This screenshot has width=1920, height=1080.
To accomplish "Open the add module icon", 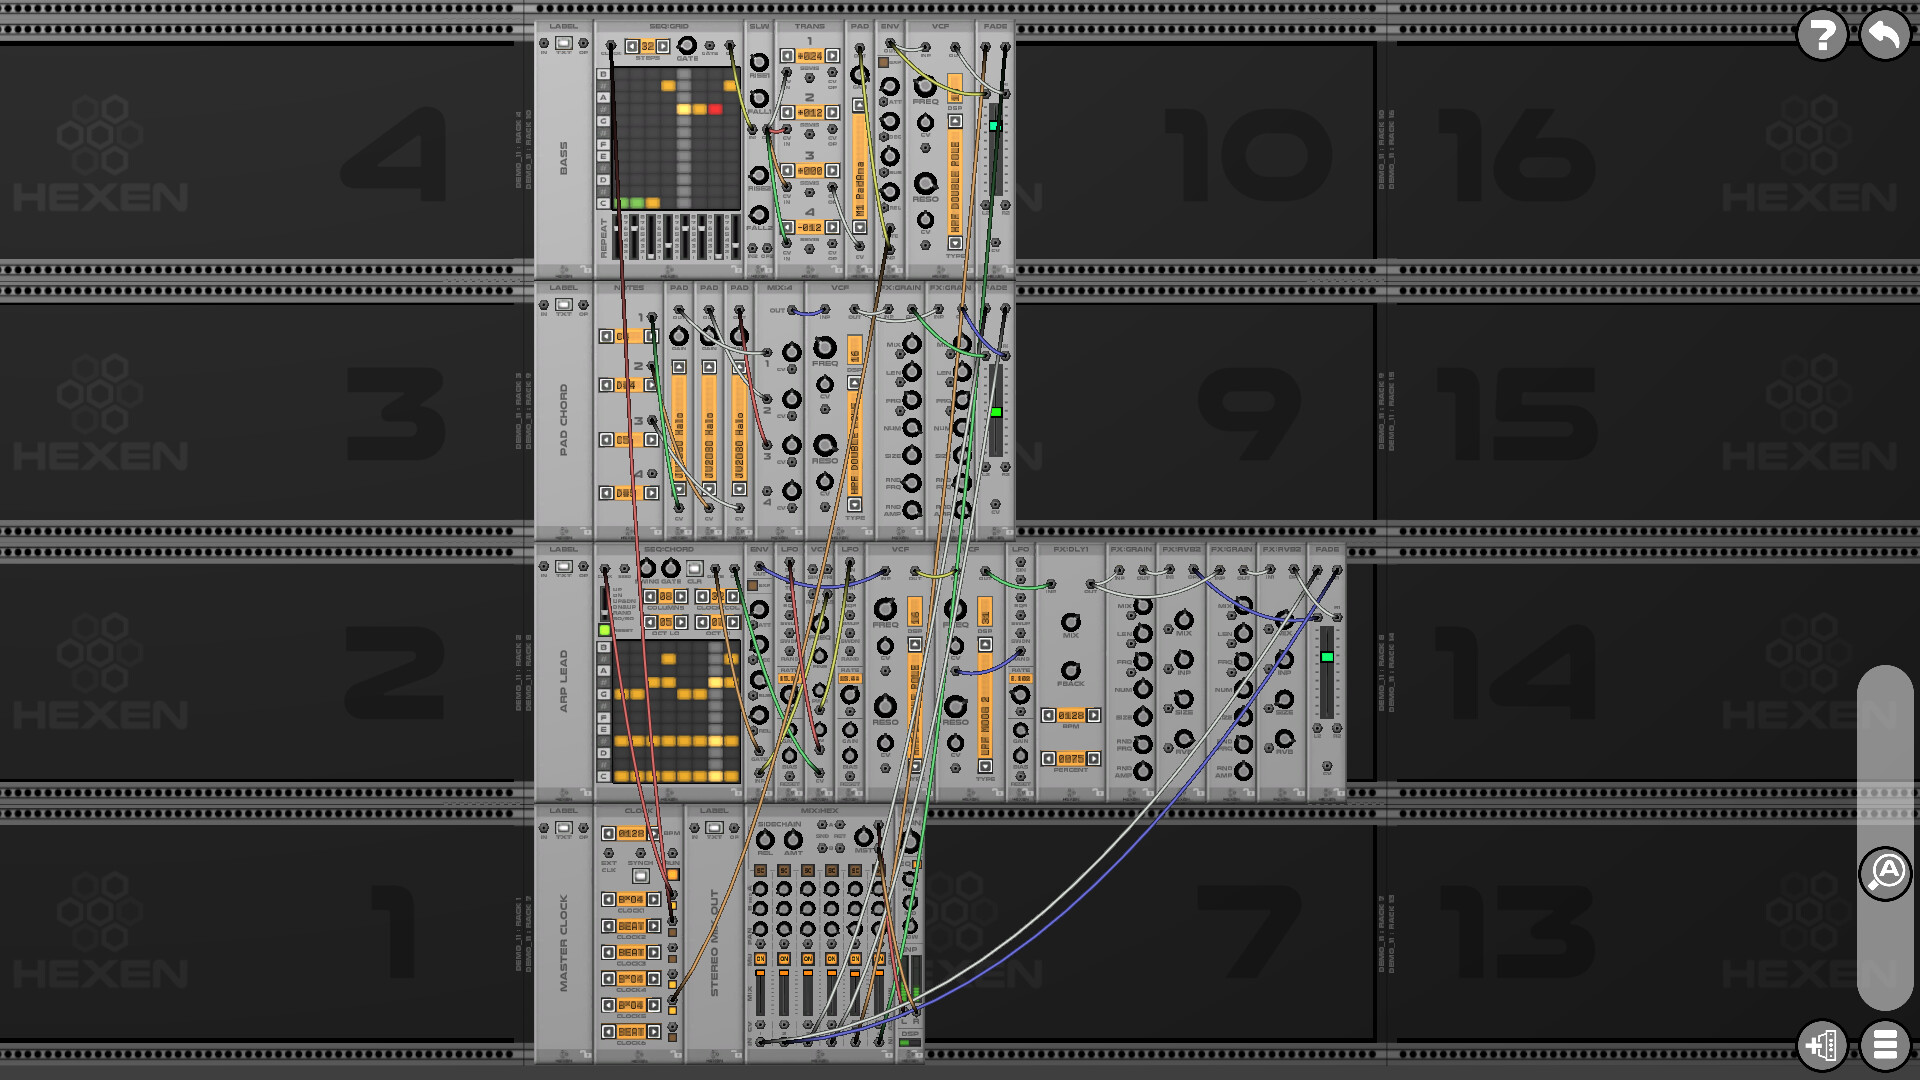I will tap(1821, 1046).
